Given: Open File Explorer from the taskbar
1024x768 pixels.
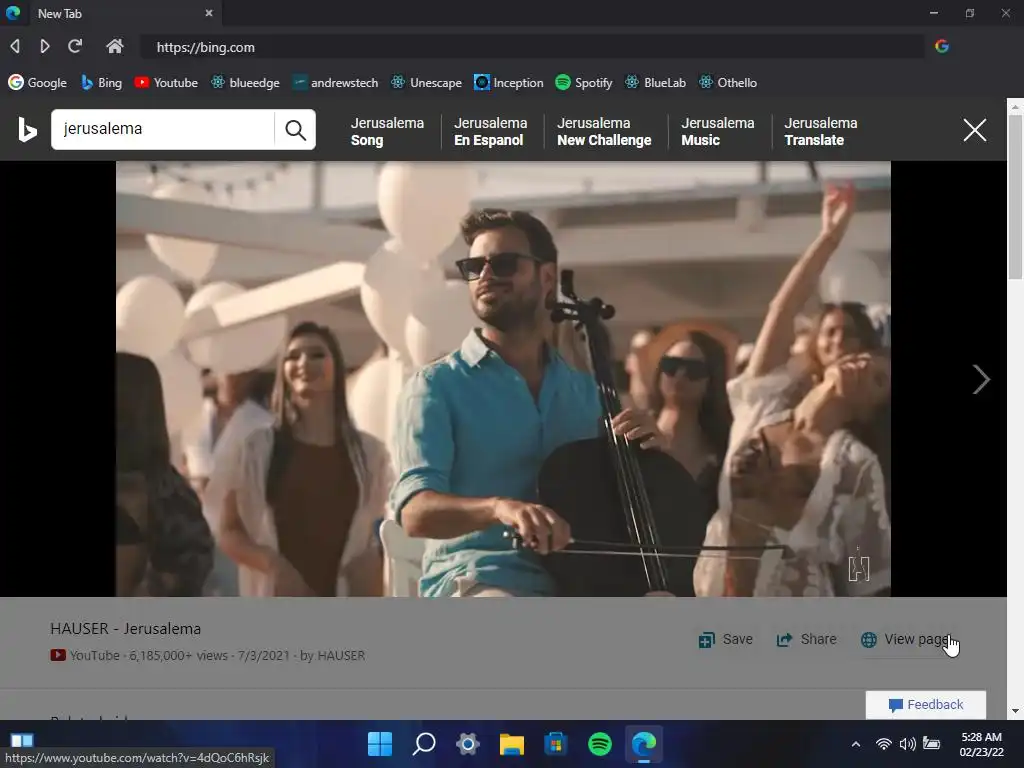Looking at the screenshot, I should coord(512,743).
